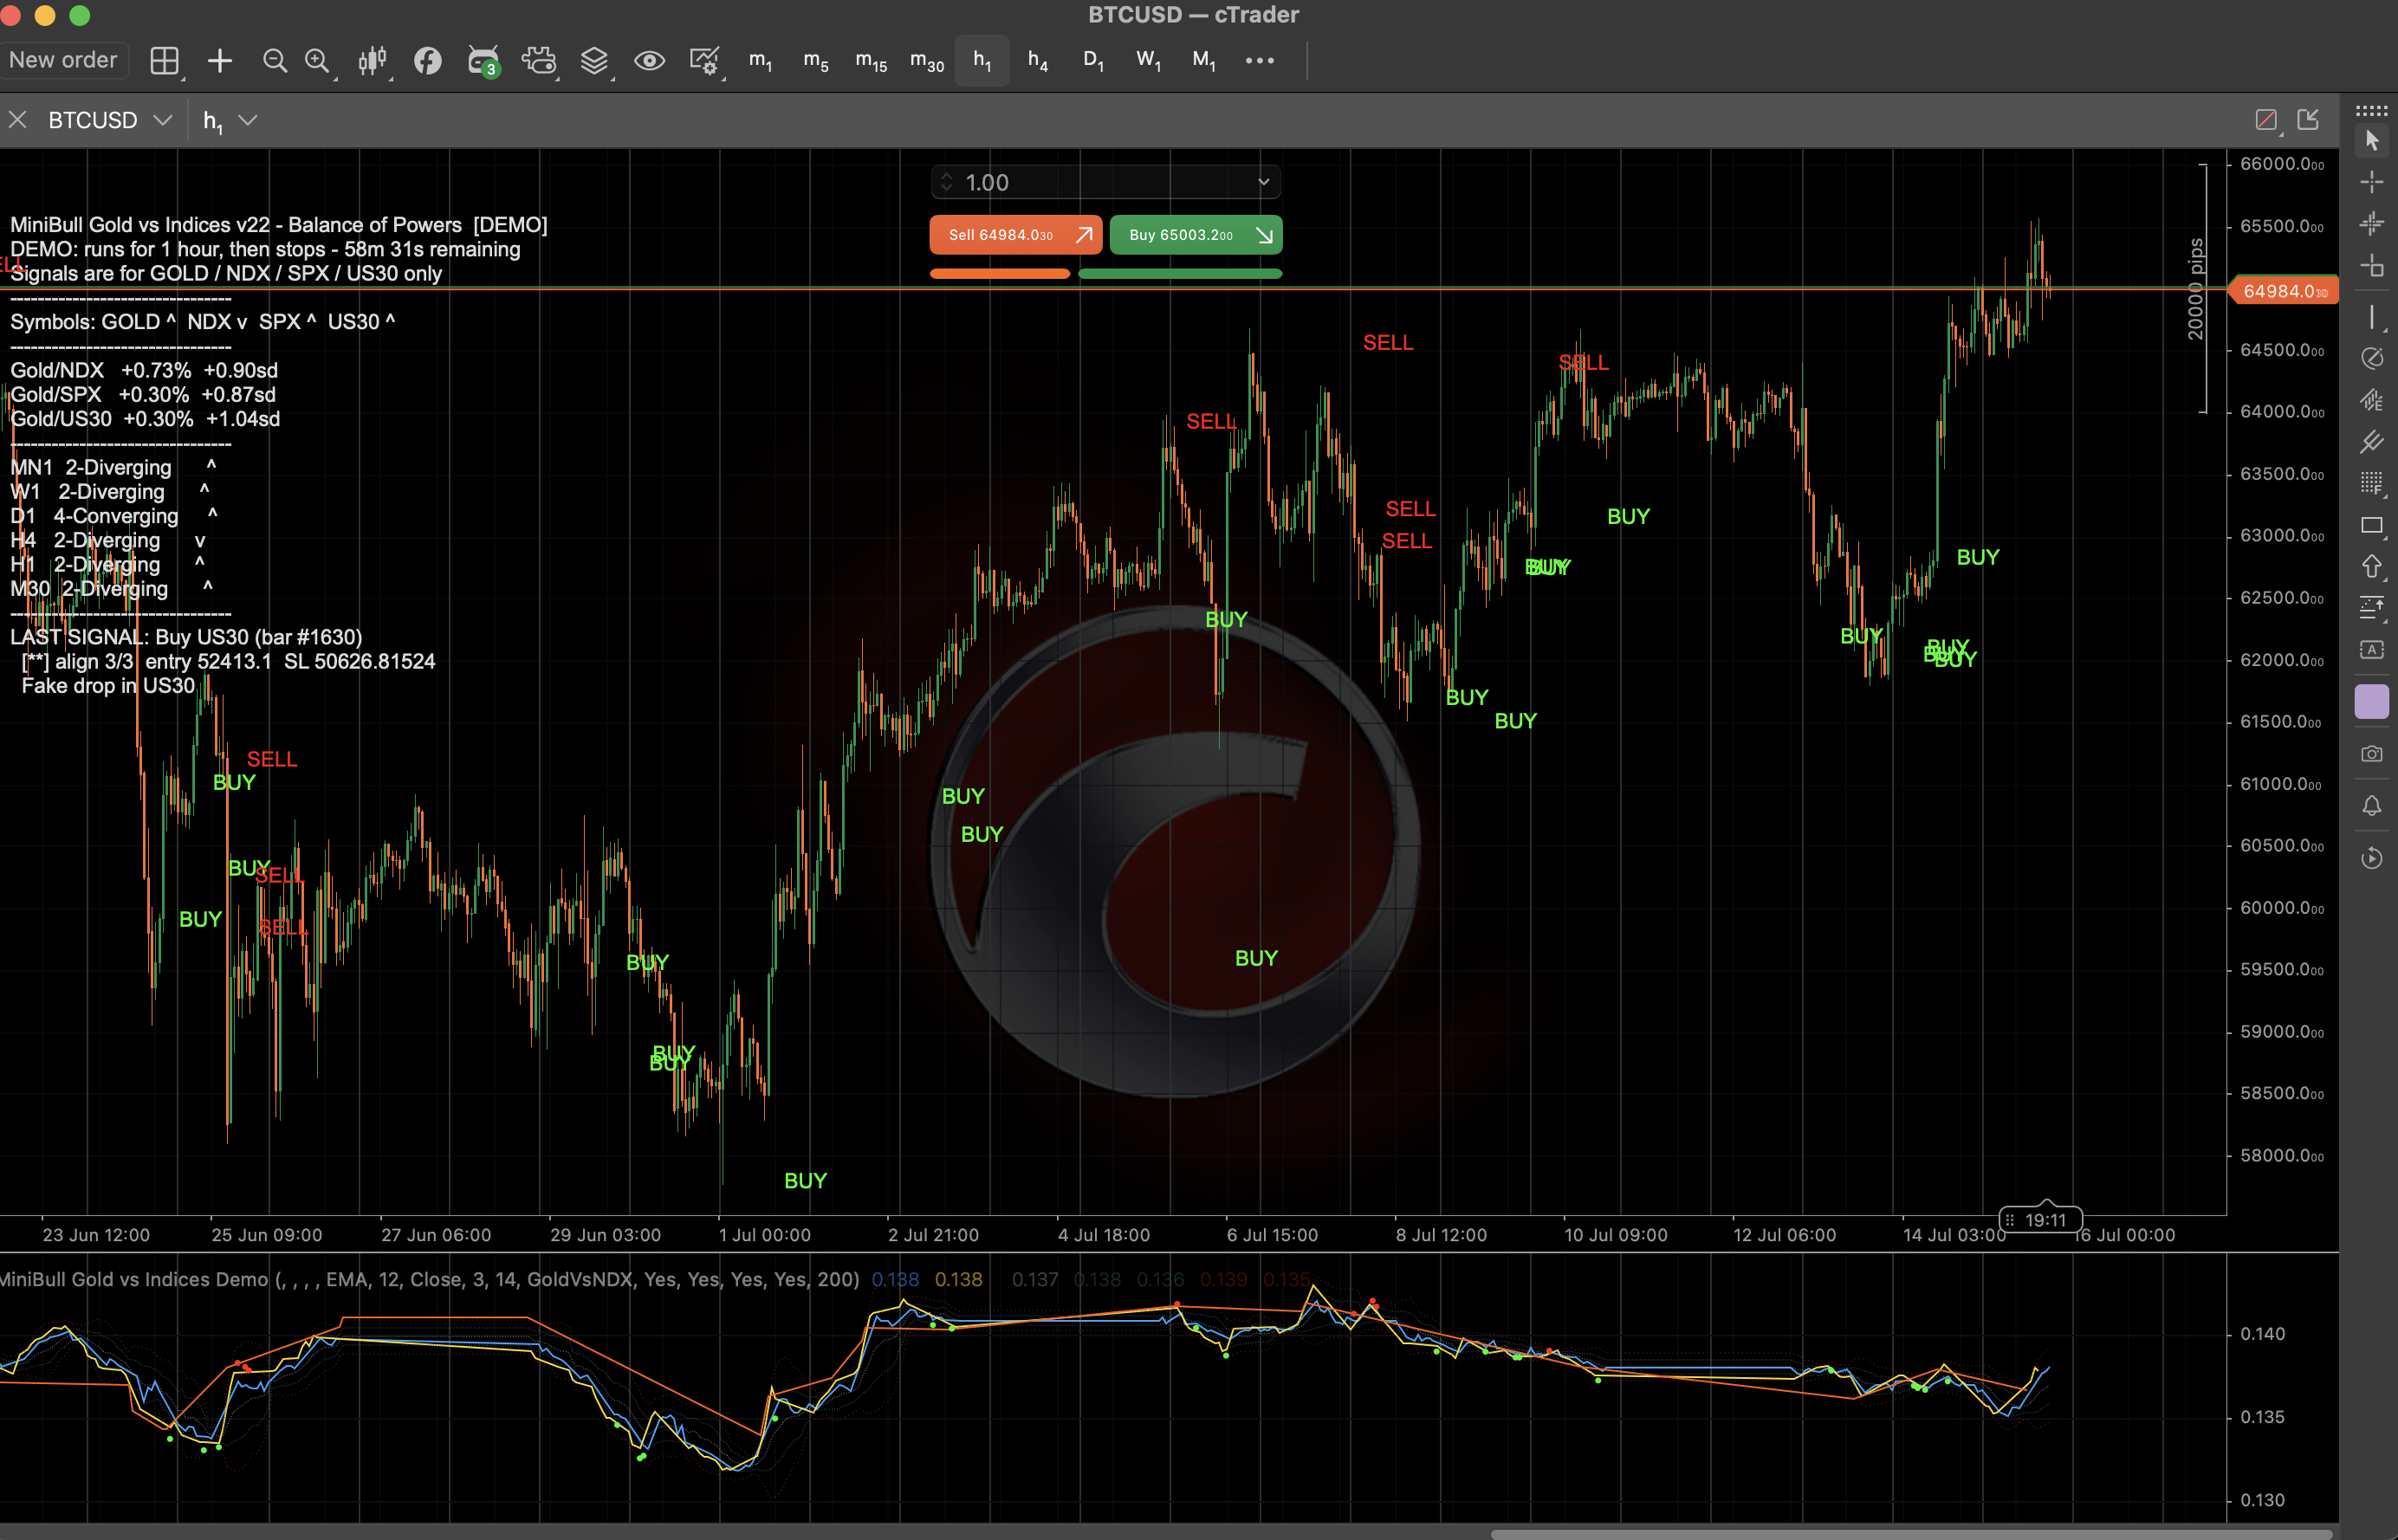
Task: Take a chart screenshot with camera
Action: pos(2372,753)
